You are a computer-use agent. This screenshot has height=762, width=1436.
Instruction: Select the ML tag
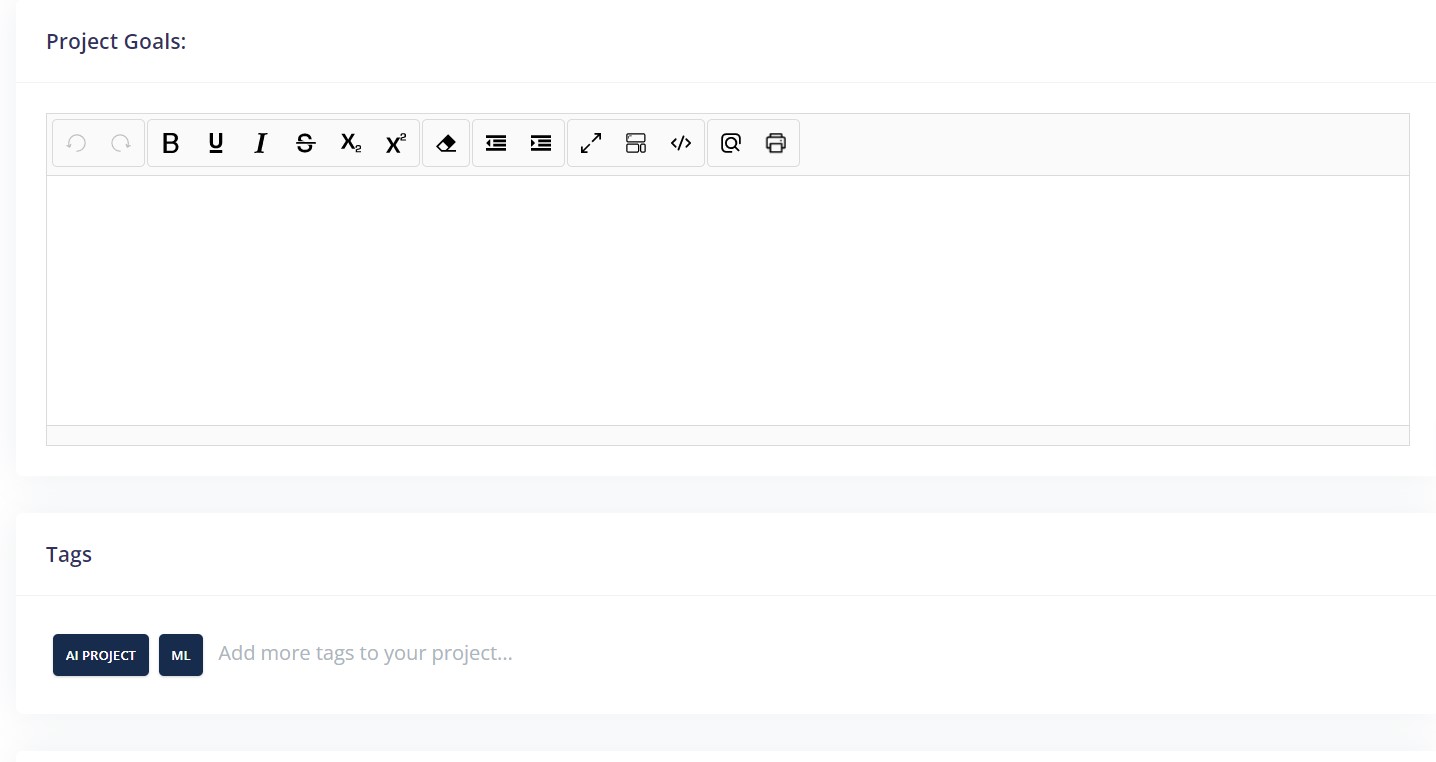181,655
